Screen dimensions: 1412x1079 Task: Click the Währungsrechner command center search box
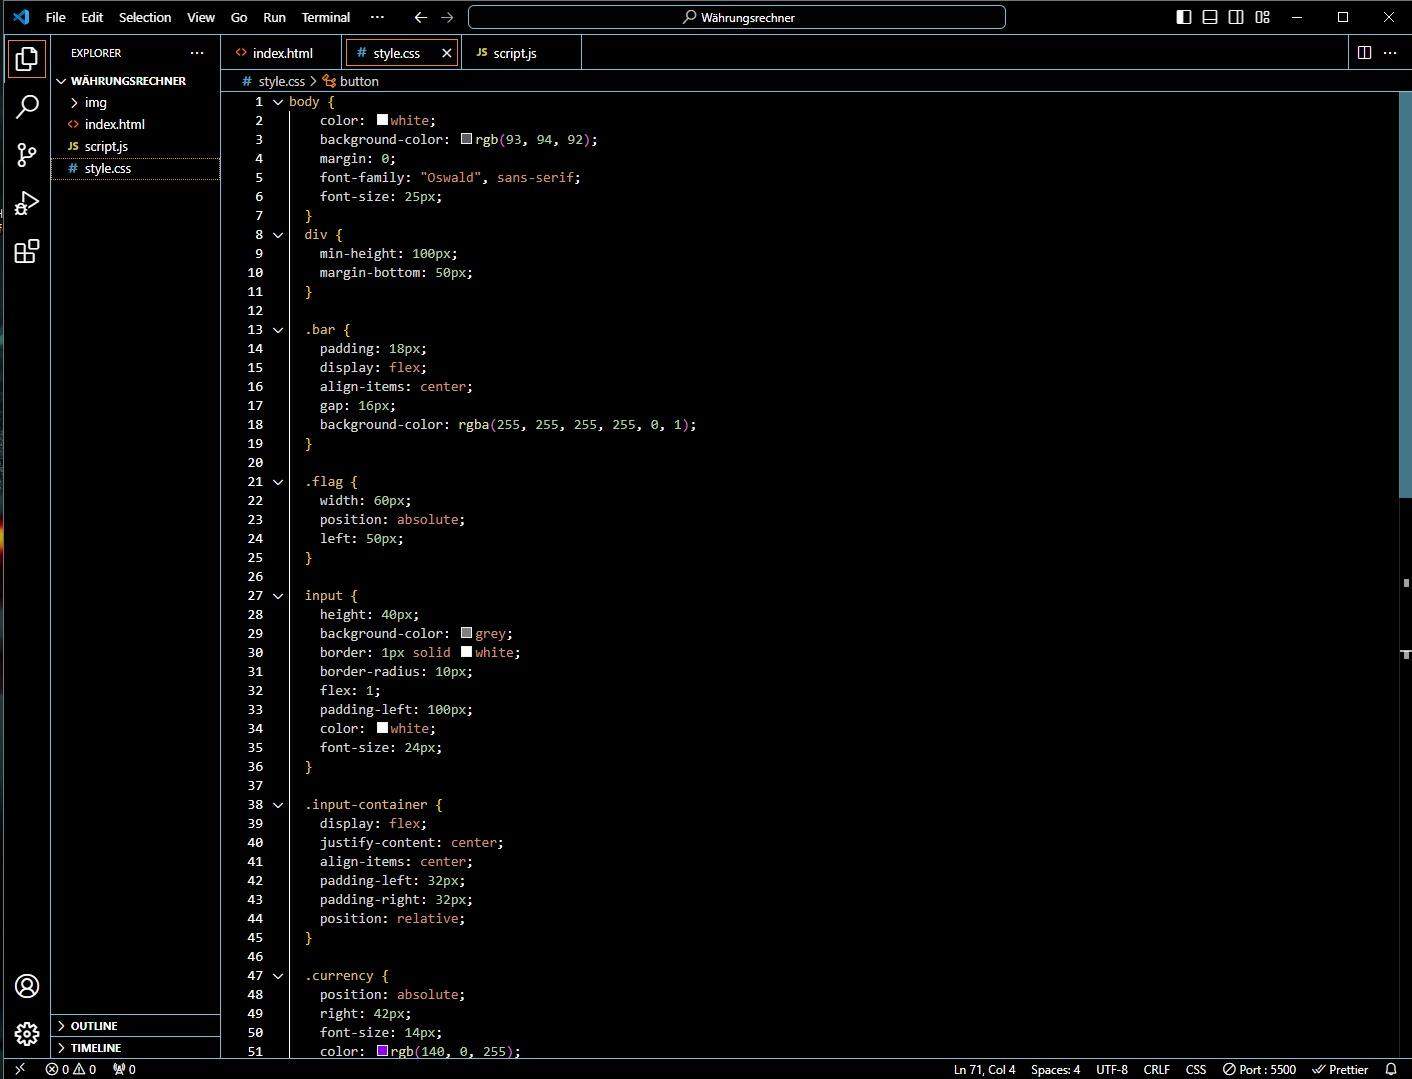point(737,17)
